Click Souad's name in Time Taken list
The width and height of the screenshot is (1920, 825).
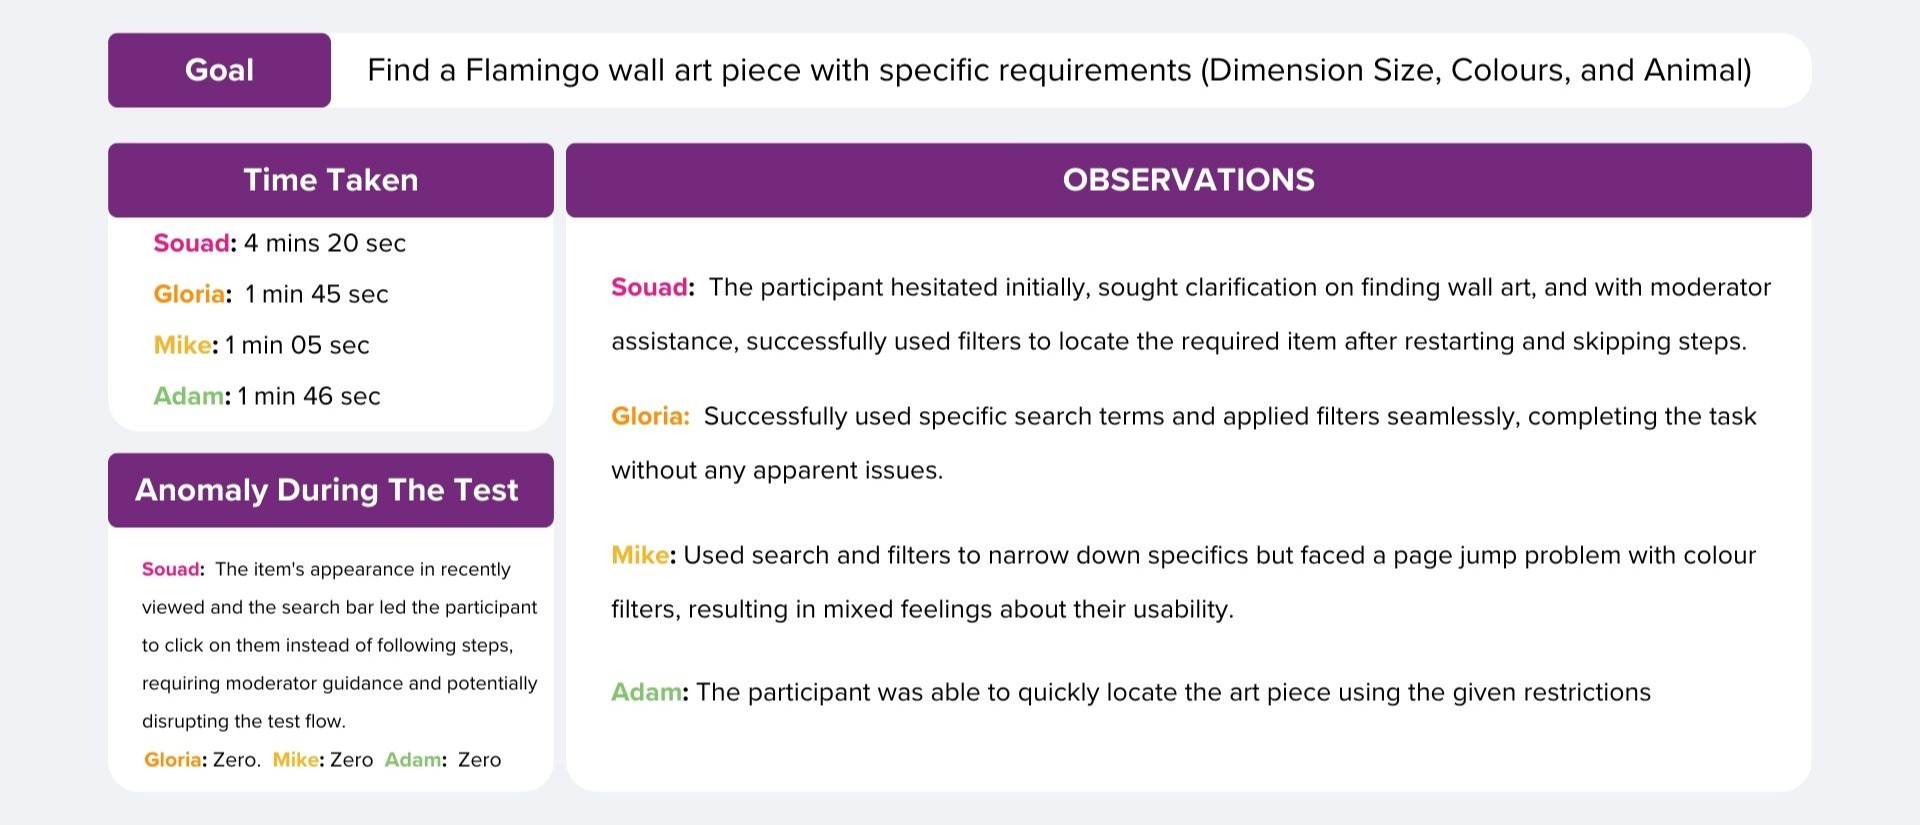[x=191, y=243]
